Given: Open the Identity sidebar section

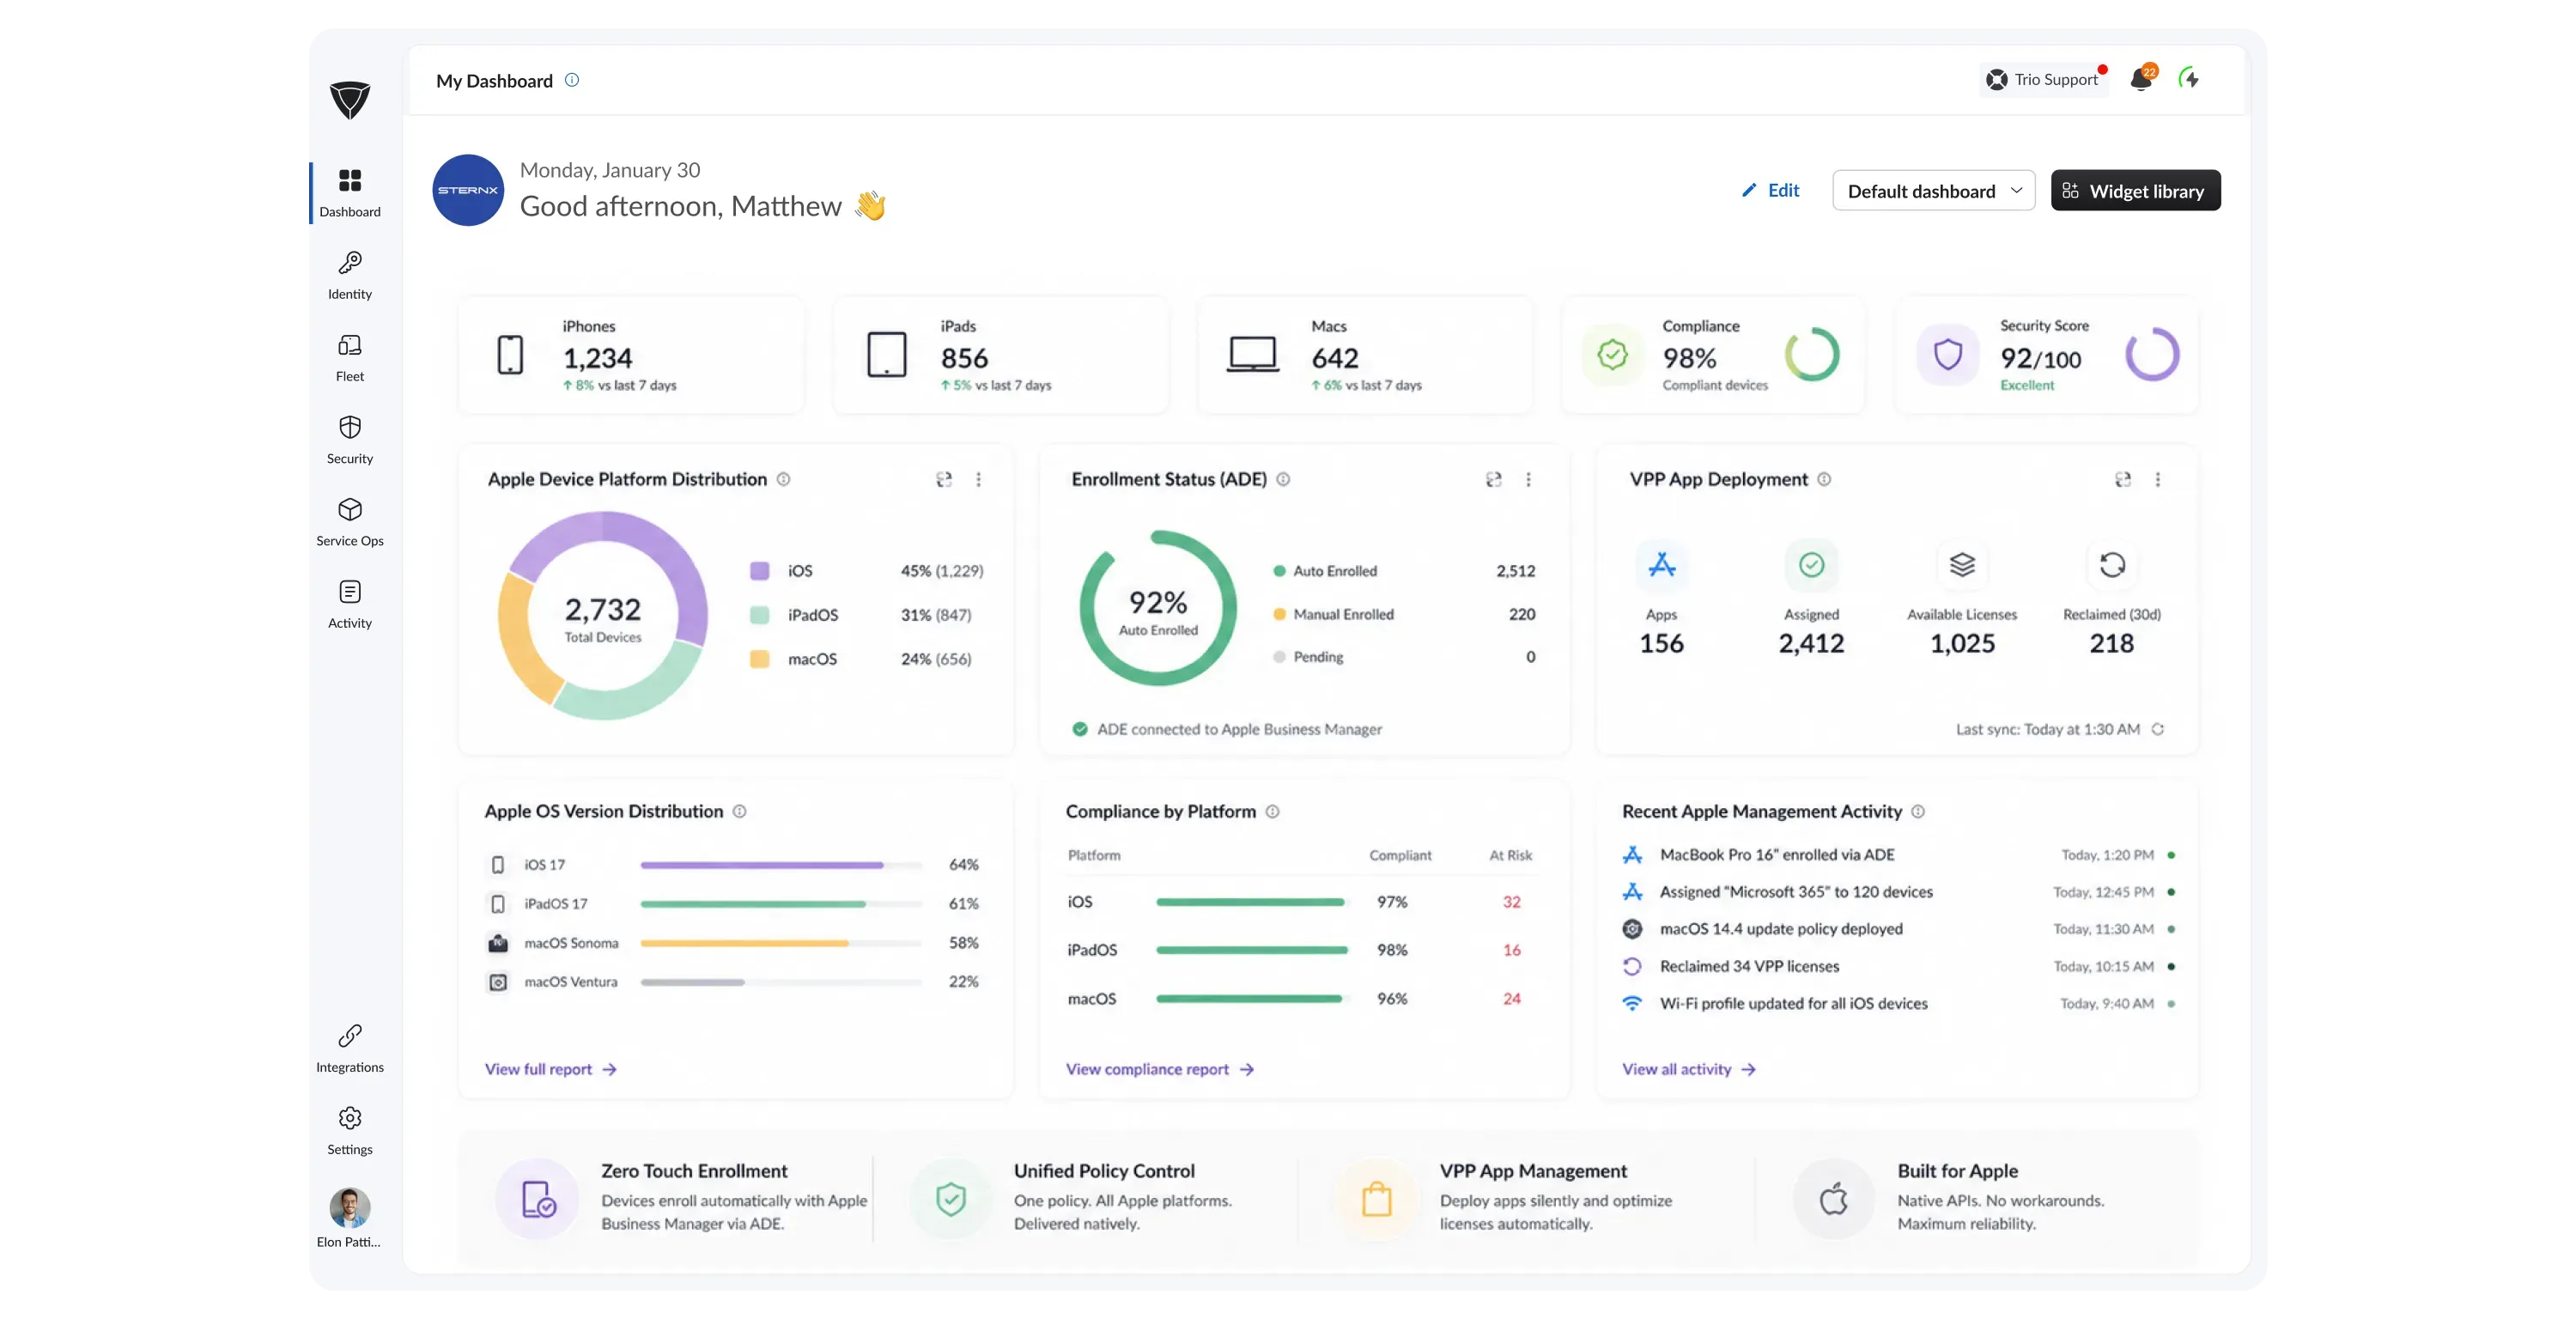Looking at the screenshot, I should (x=350, y=275).
